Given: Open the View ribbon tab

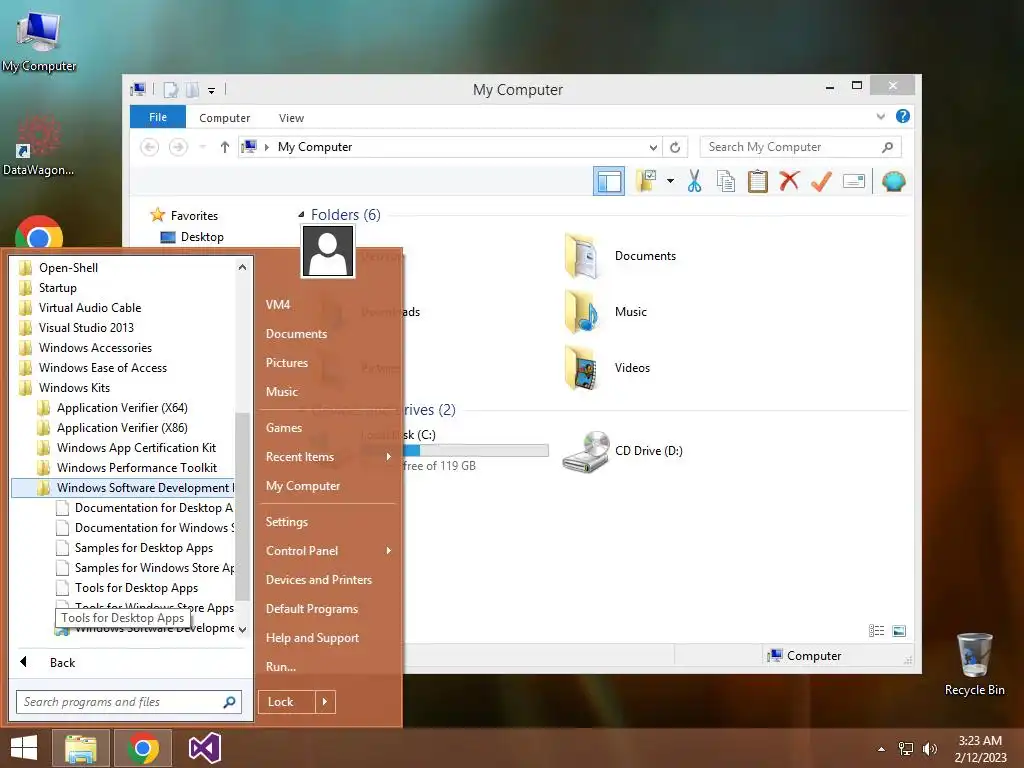Looking at the screenshot, I should [291, 118].
